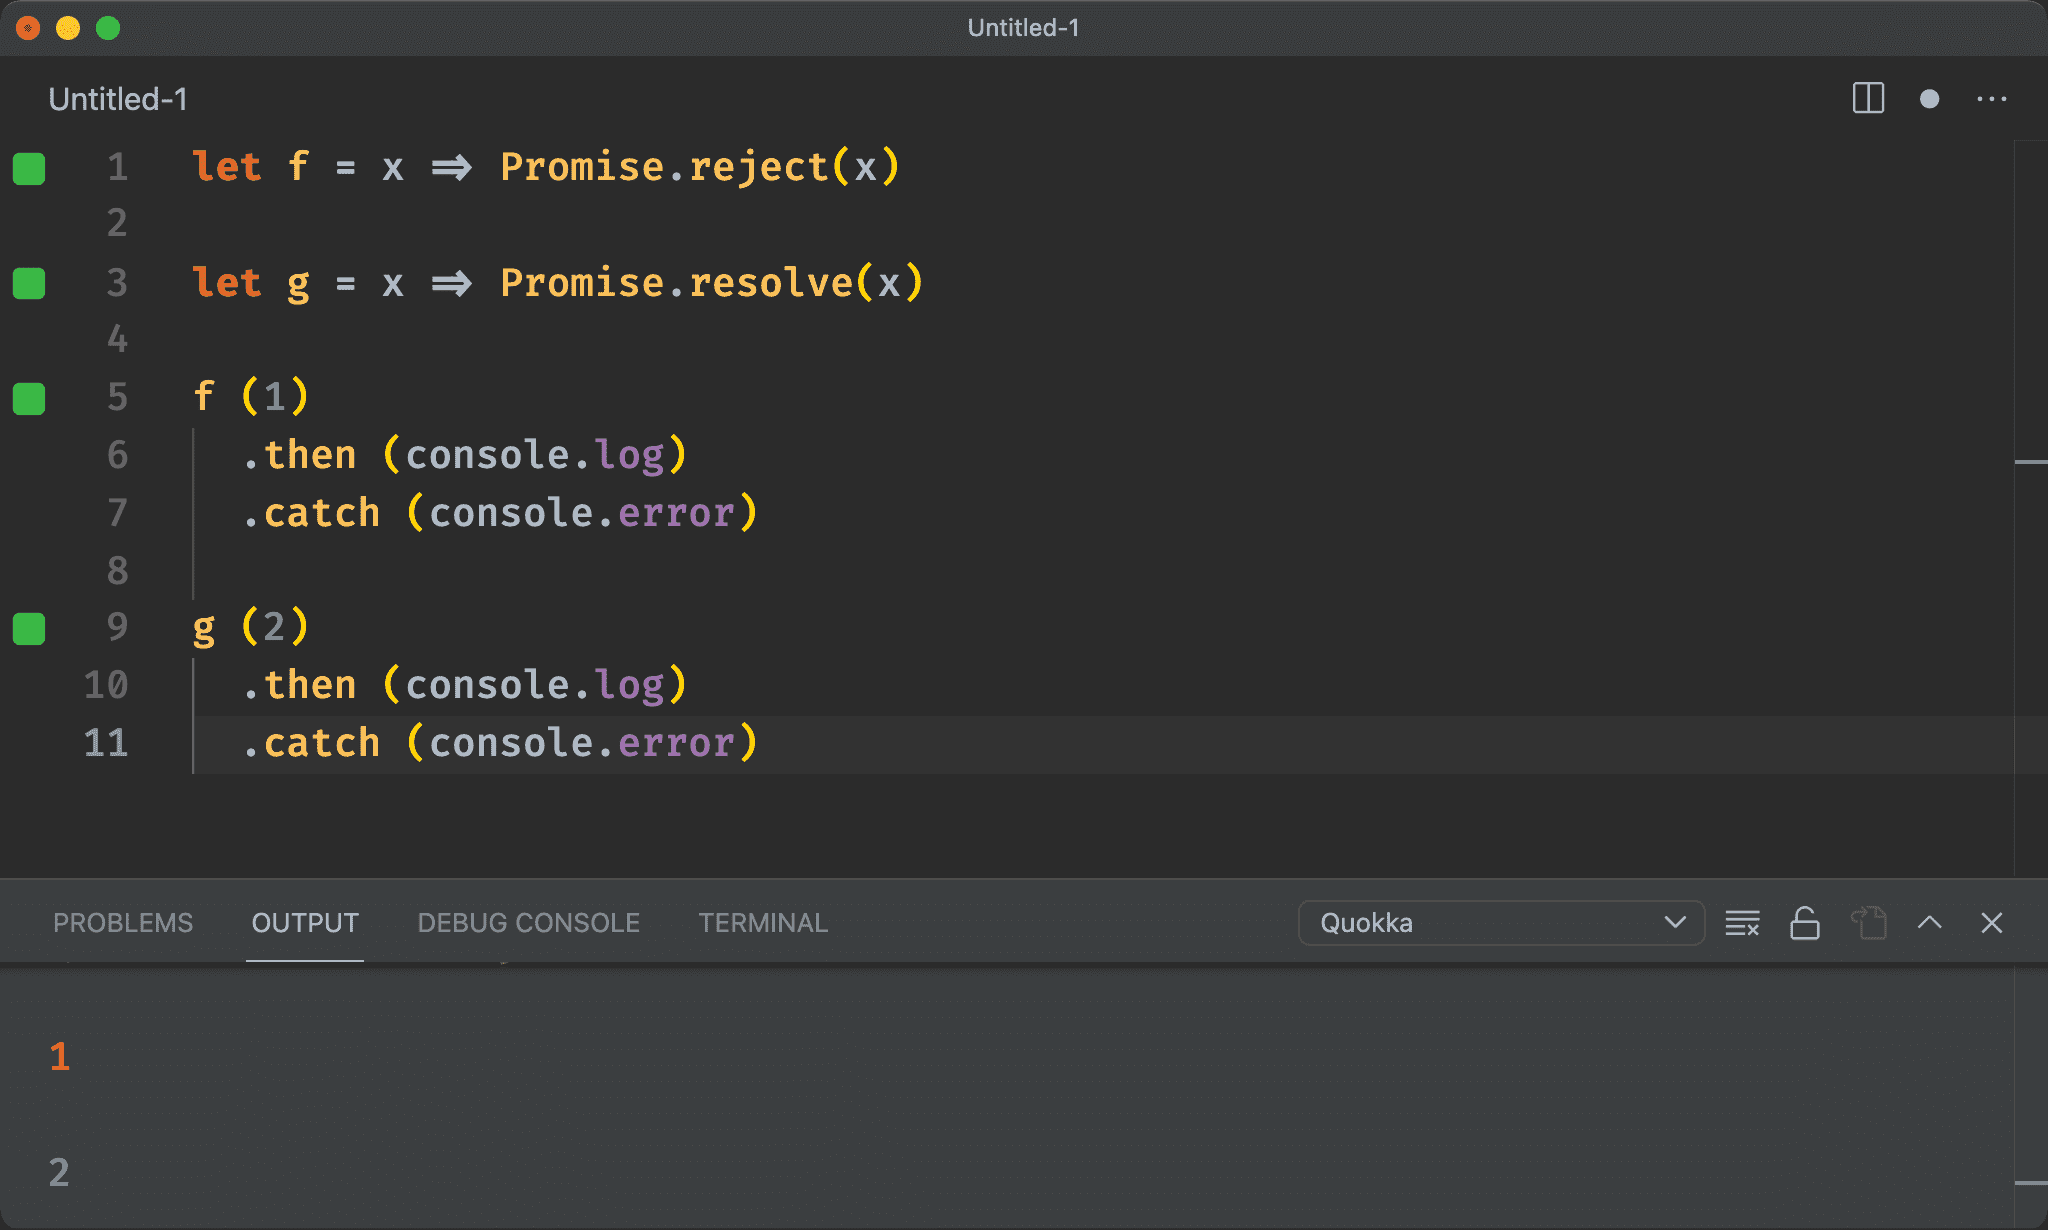Click the green coverage square on line 5

click(x=29, y=398)
